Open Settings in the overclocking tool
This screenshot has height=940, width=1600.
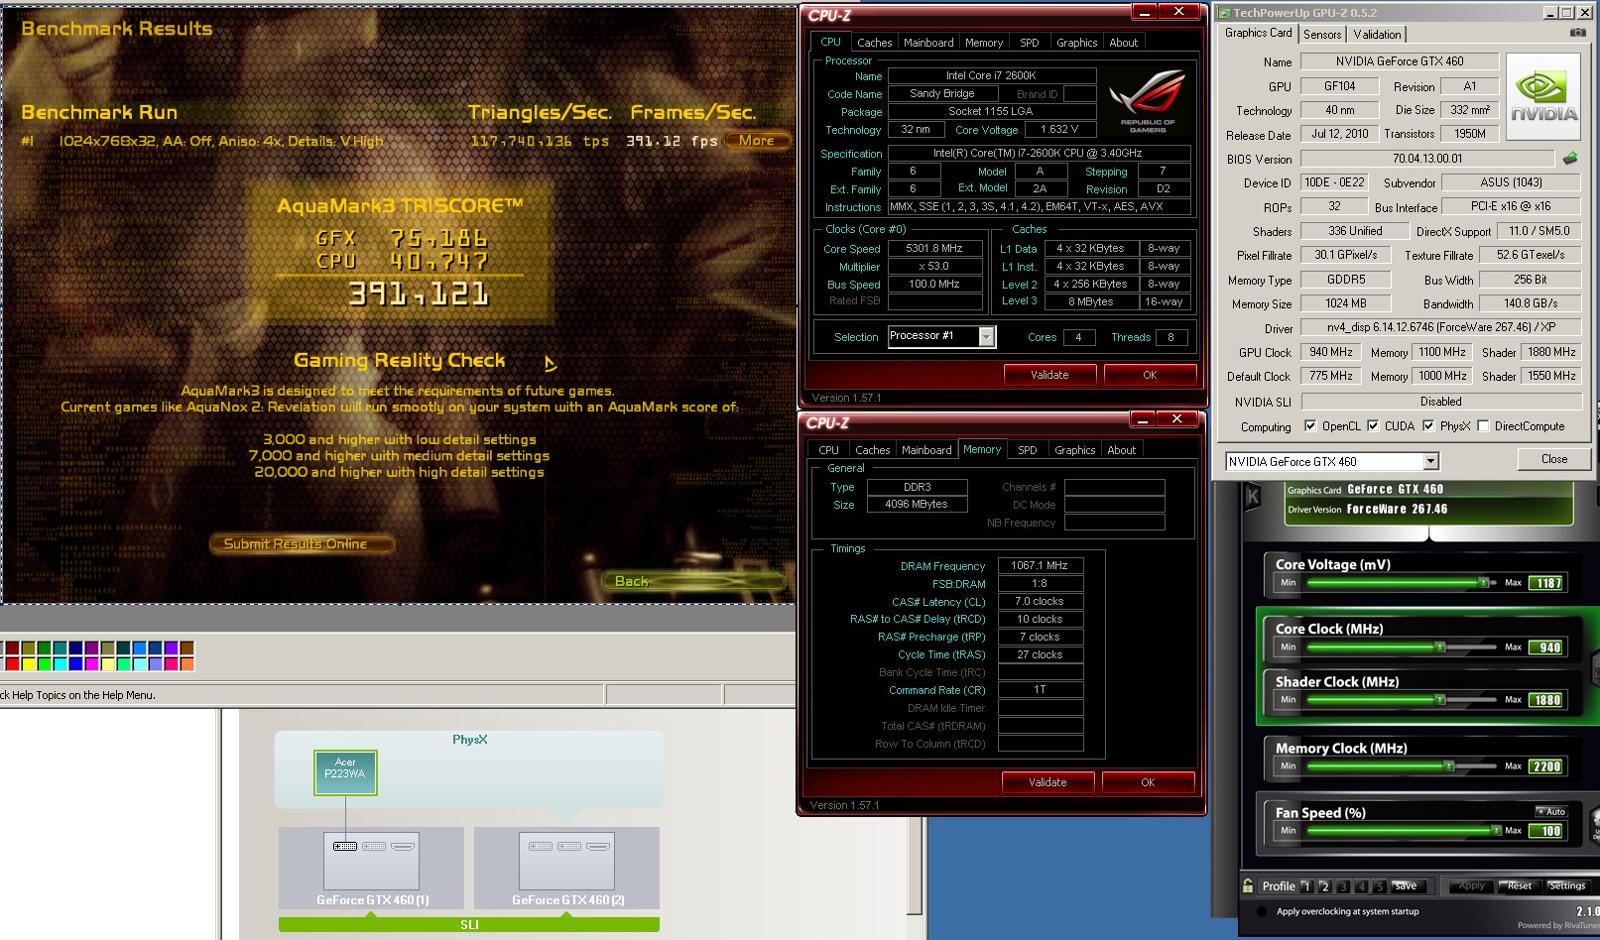[1566, 886]
